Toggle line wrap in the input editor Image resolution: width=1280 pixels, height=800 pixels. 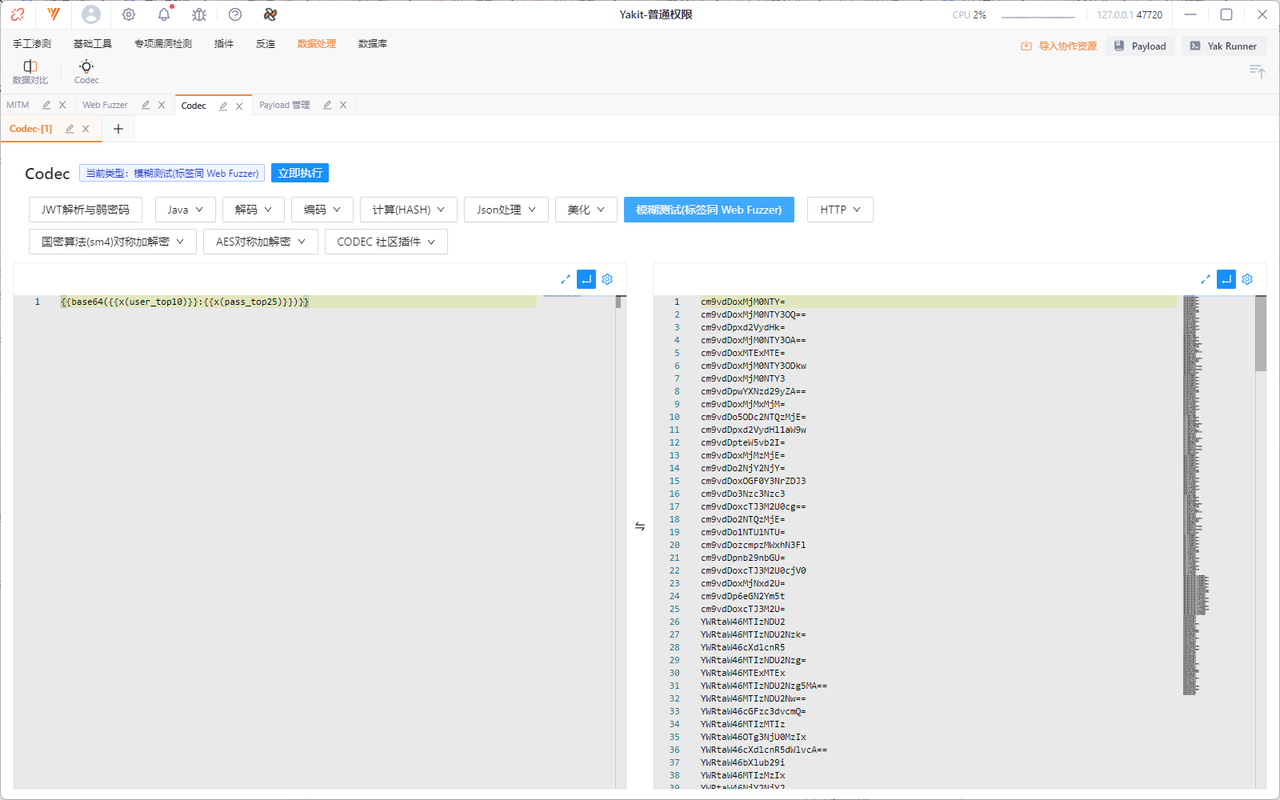pos(586,279)
